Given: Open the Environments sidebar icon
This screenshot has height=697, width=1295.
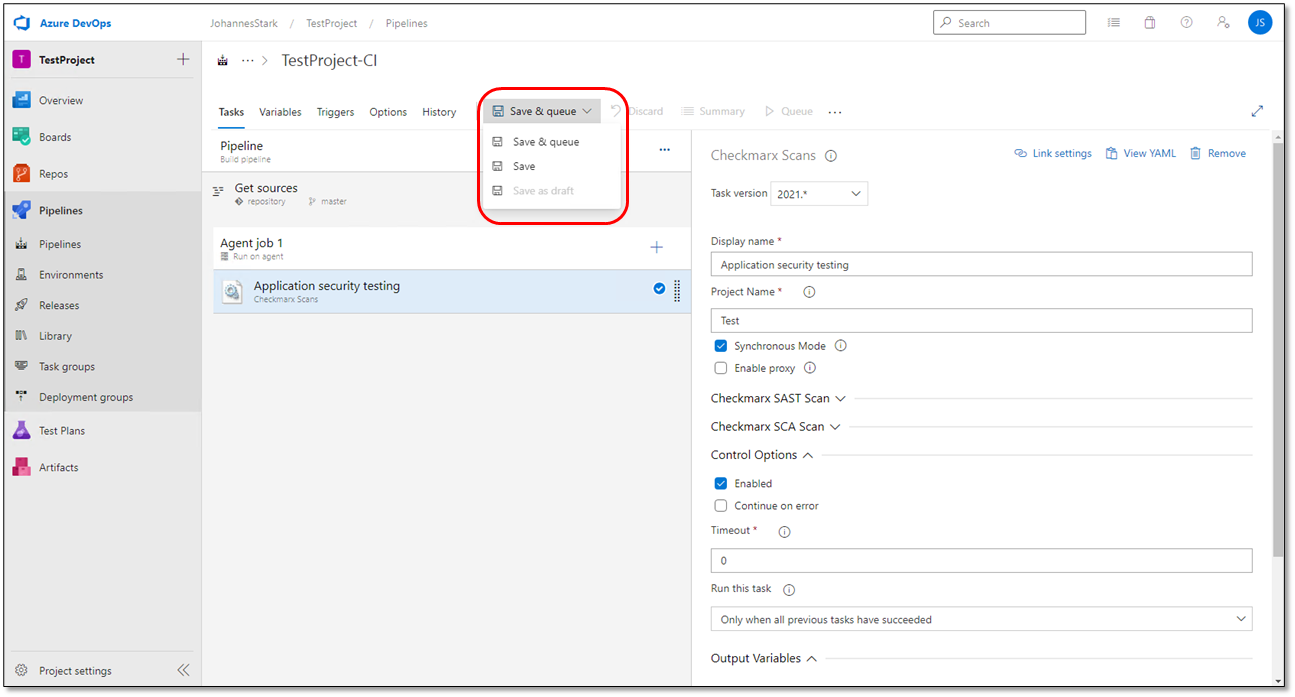Looking at the screenshot, I should 22,275.
